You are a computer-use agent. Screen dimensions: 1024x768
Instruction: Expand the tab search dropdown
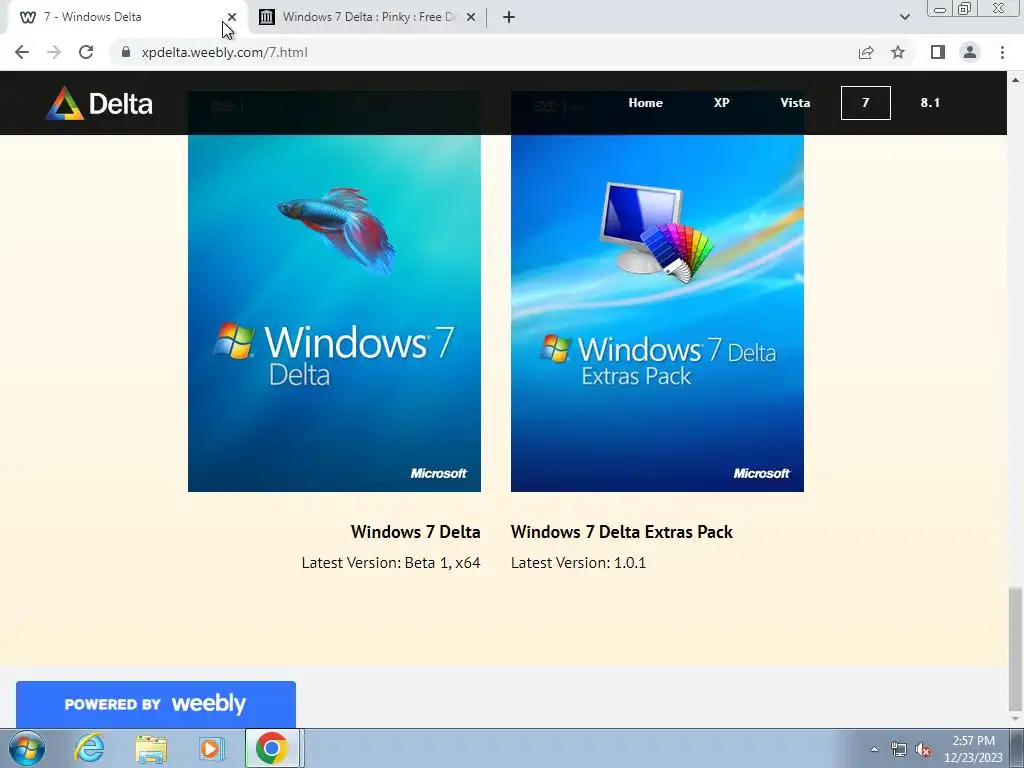(904, 17)
